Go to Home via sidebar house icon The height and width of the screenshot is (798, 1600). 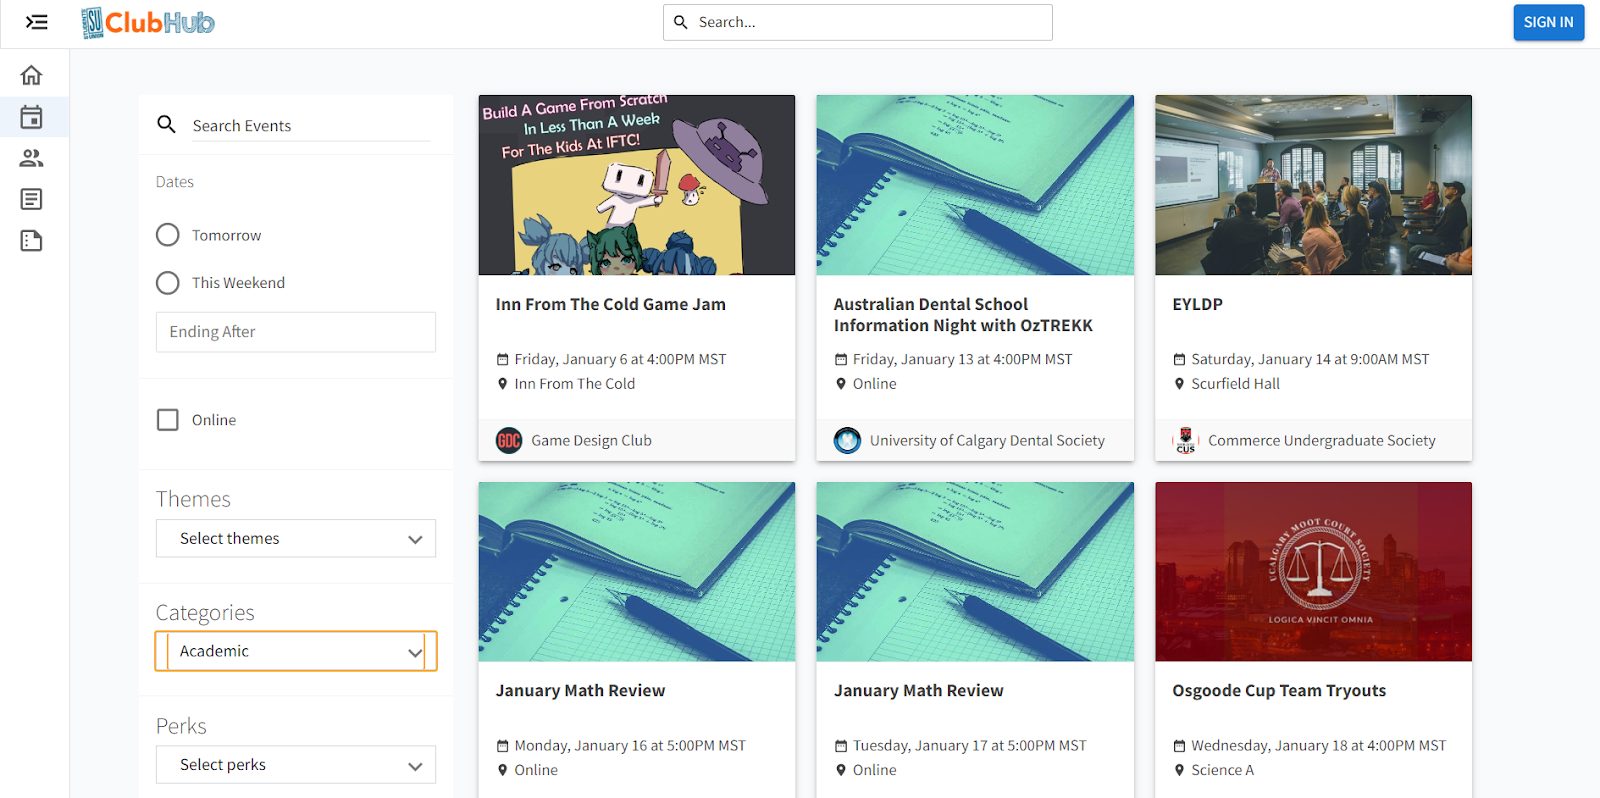pyautogui.click(x=32, y=75)
